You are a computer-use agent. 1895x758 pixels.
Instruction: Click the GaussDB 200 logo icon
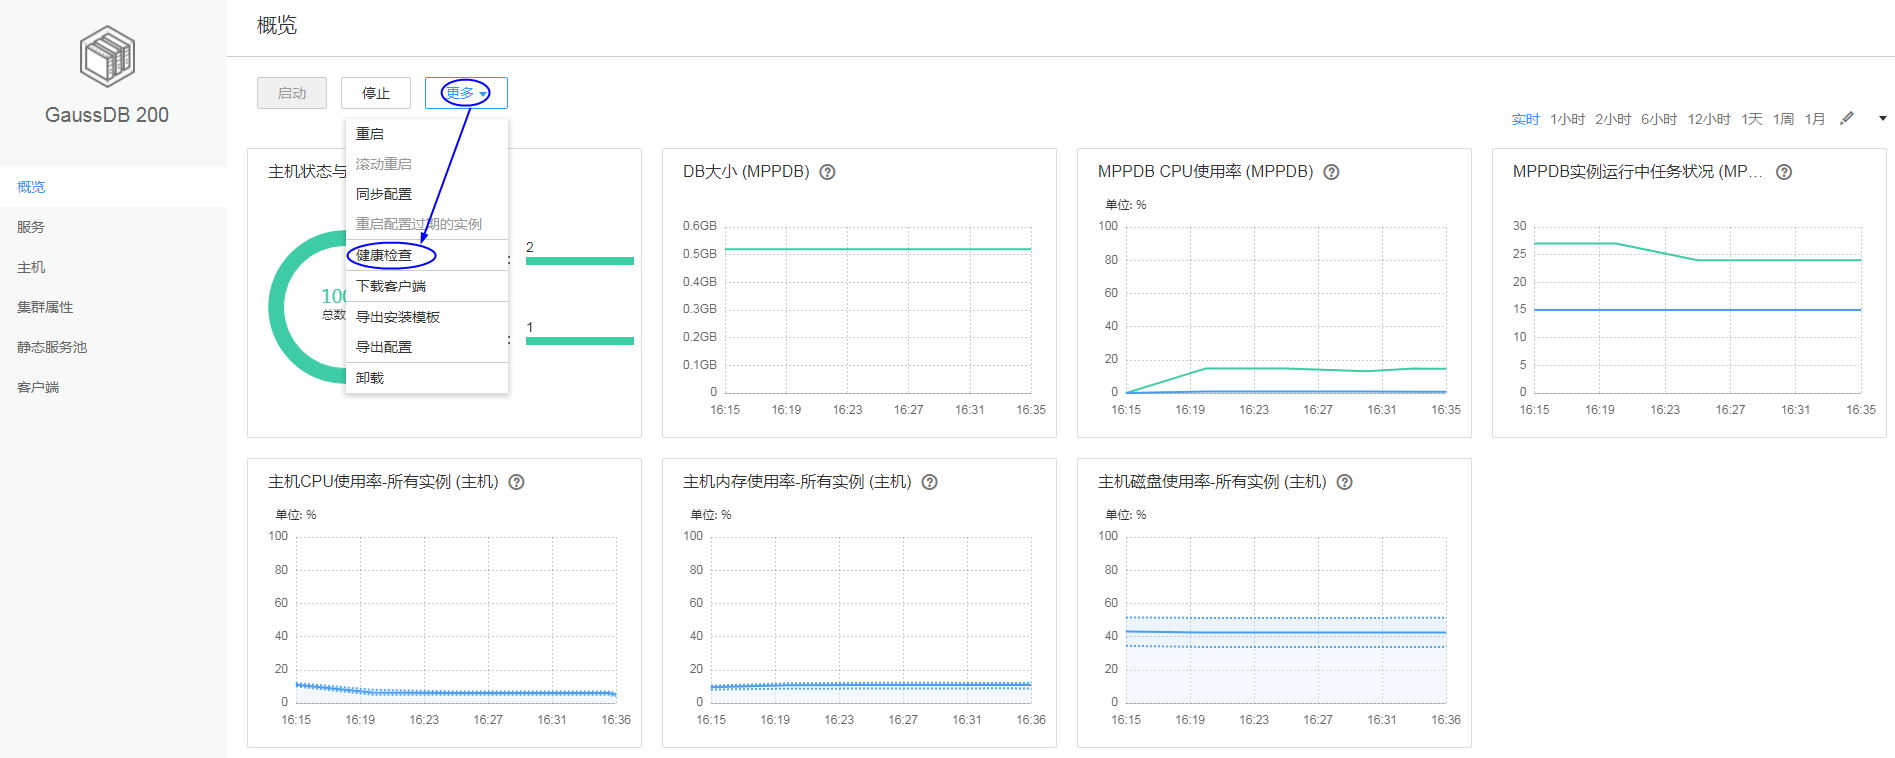[107, 56]
